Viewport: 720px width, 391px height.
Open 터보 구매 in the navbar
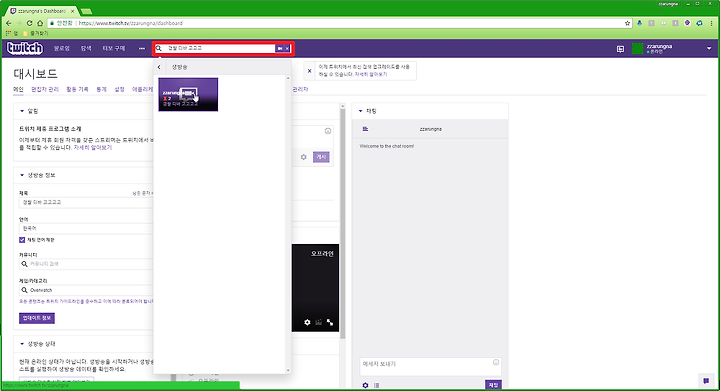114,48
